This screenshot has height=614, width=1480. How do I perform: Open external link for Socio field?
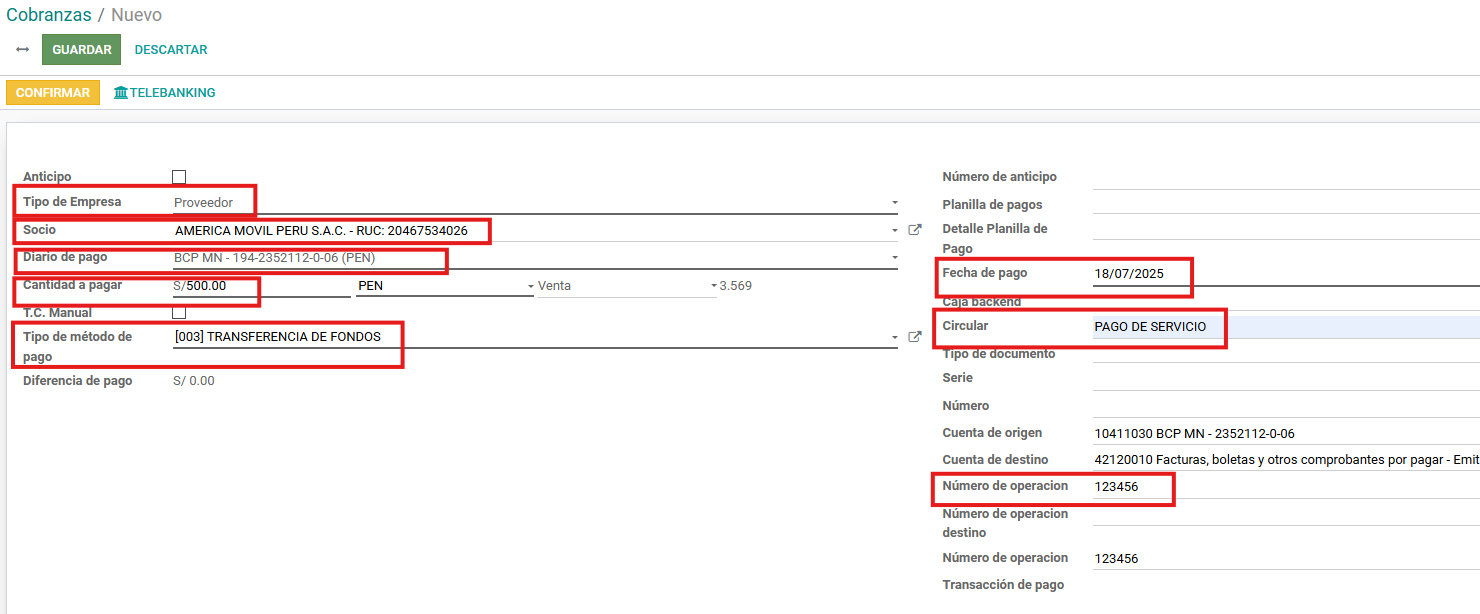914,230
